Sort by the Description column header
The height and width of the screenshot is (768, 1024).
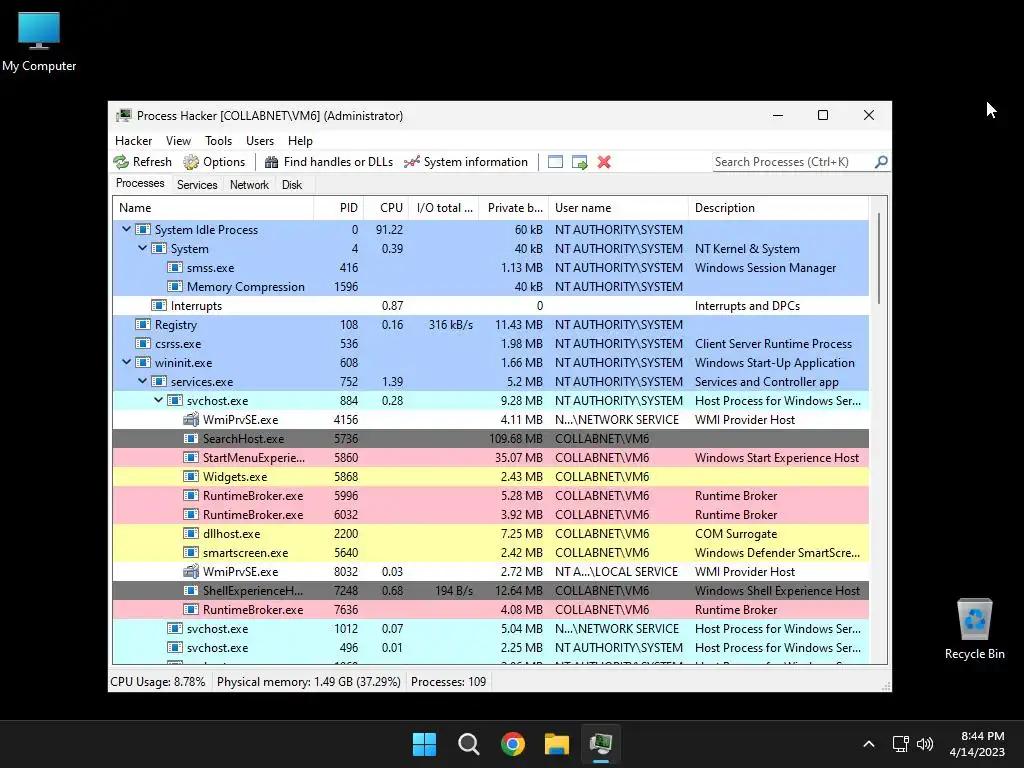click(x=778, y=208)
